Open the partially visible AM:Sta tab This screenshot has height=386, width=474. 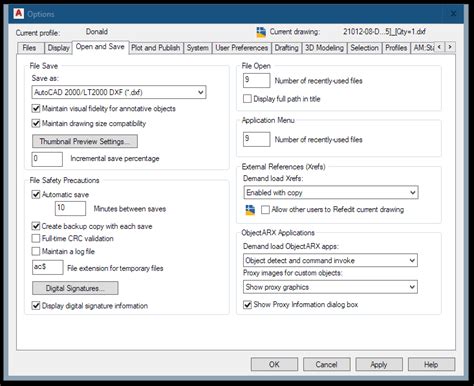click(x=423, y=48)
